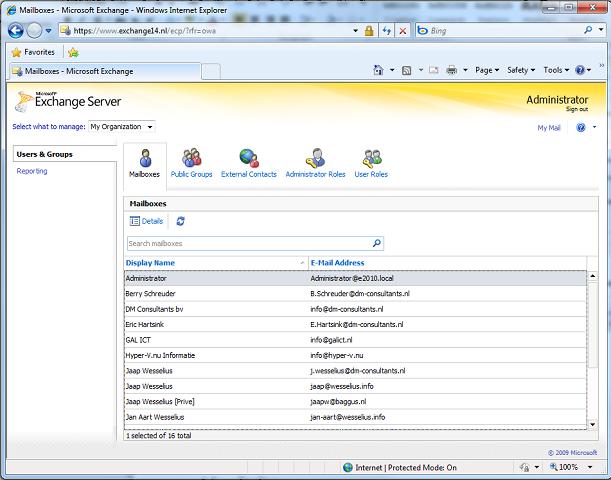Click the Print icon in command bar

[452, 70]
